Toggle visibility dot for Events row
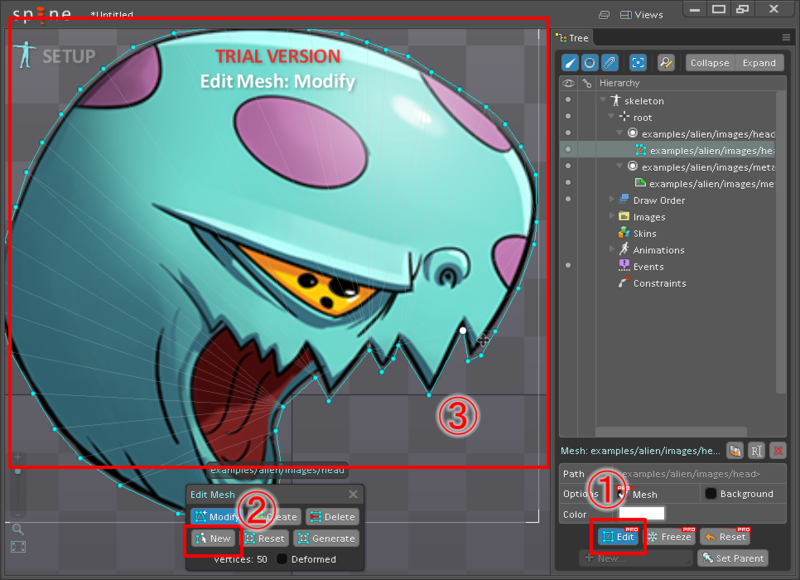Image resolution: width=800 pixels, height=580 pixels. 568,265
